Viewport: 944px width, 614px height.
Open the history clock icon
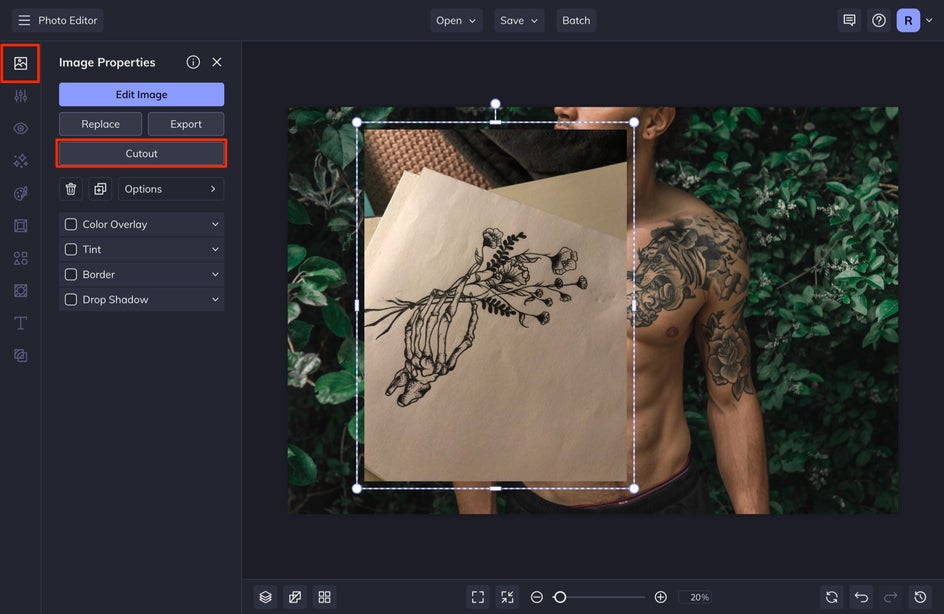click(921, 597)
